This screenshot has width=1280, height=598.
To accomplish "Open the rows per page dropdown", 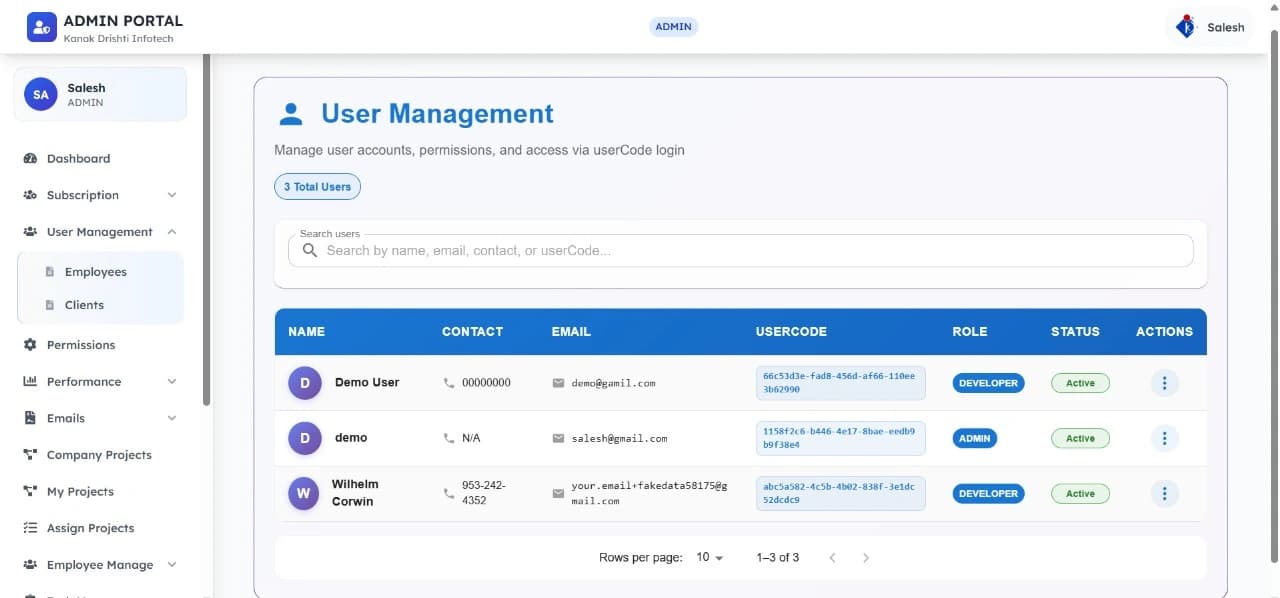I will [x=710, y=557].
